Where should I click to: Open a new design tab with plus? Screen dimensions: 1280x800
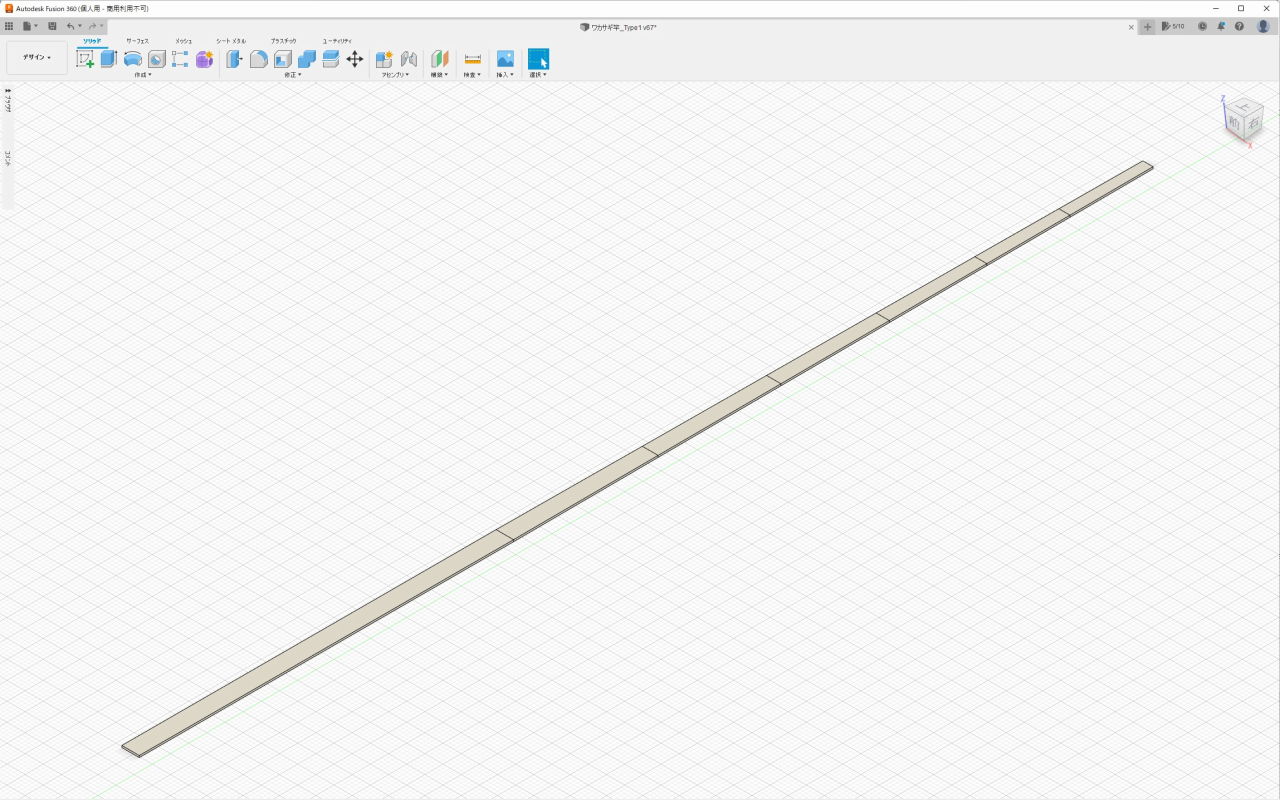pos(1147,26)
